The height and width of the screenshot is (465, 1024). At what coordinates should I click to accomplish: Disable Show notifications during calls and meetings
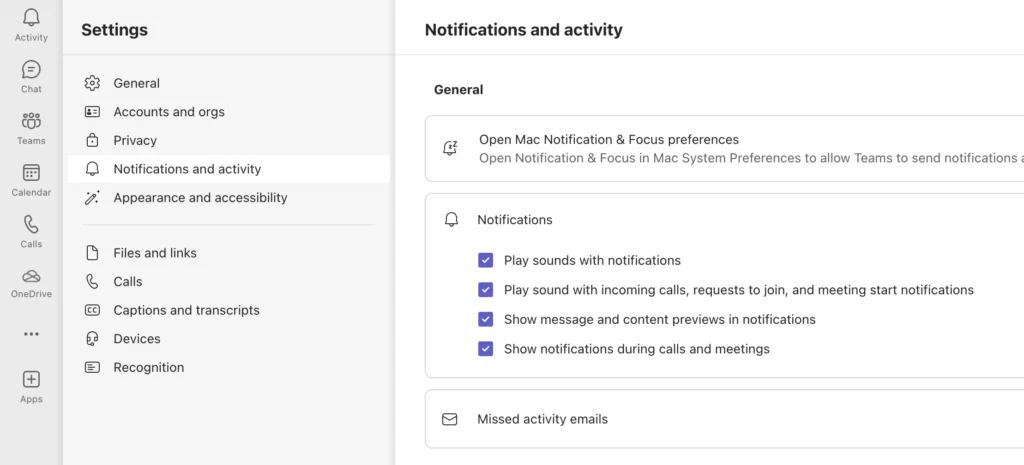point(486,349)
